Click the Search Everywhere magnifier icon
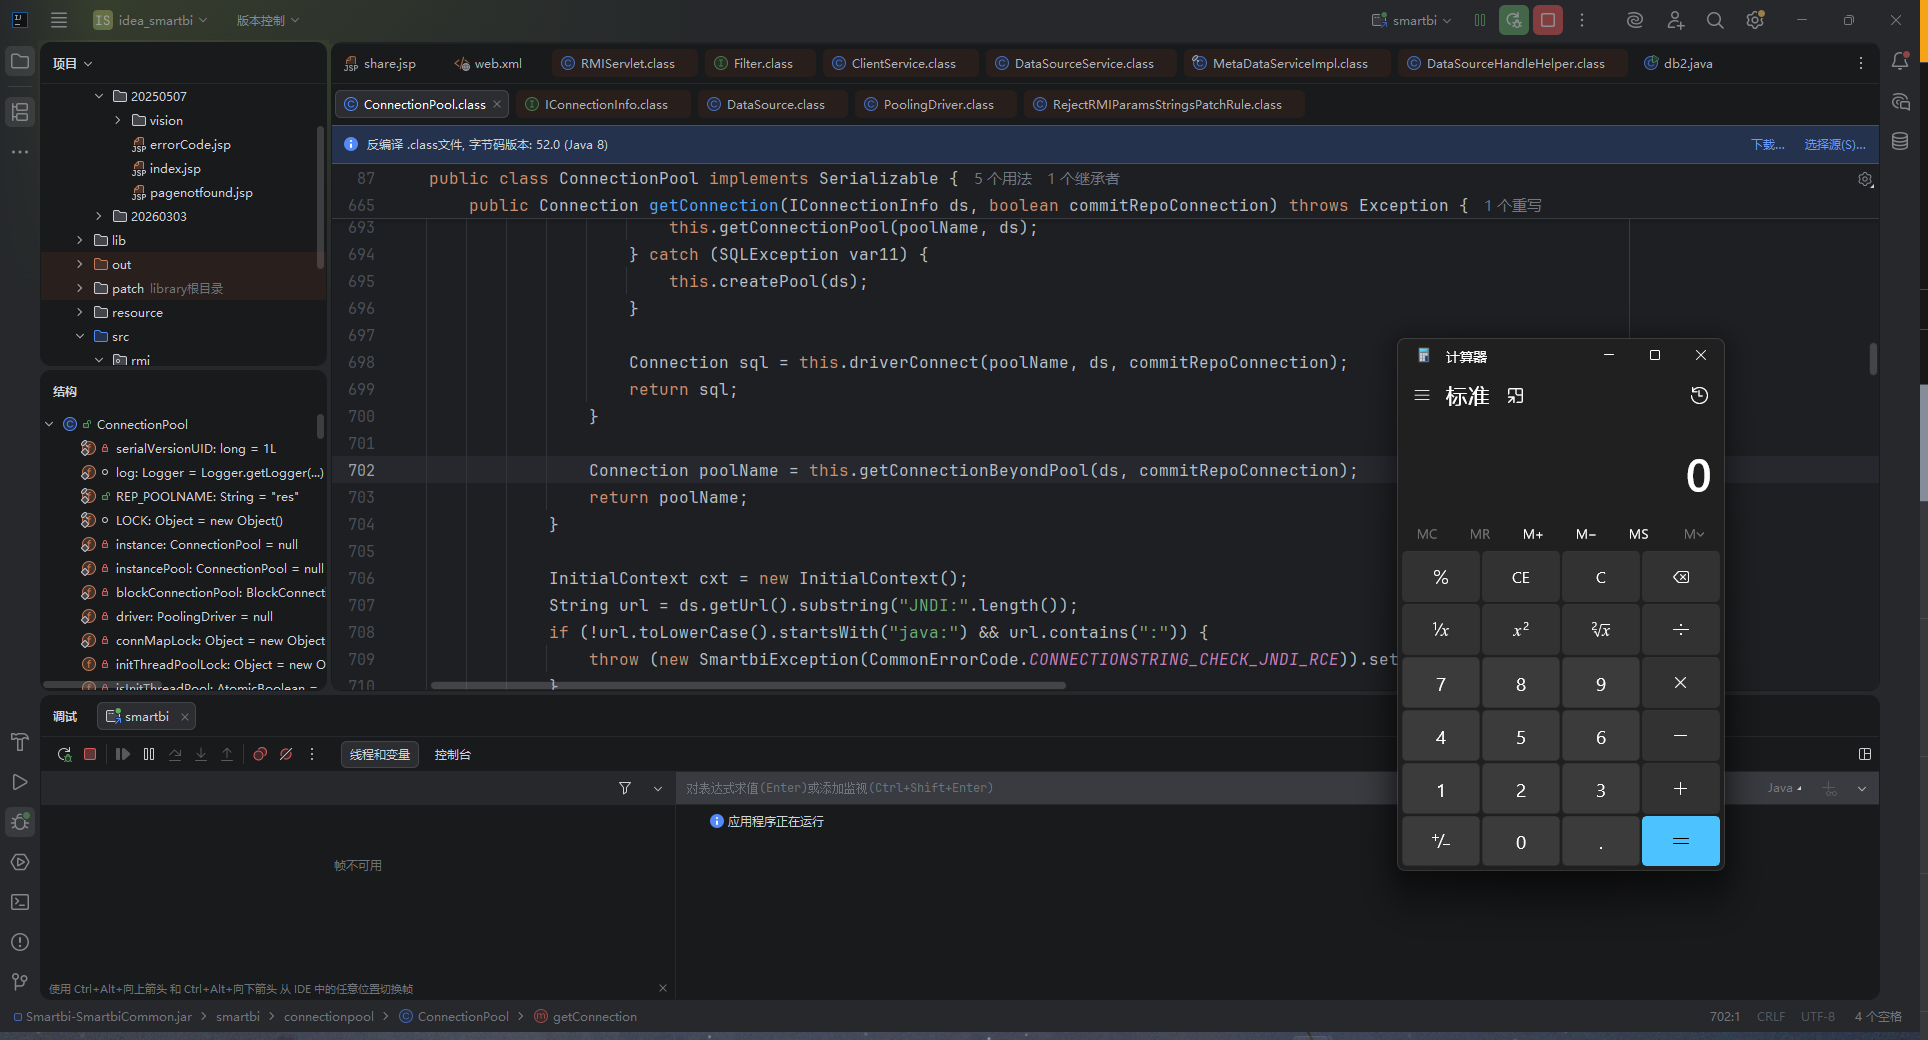 point(1715,20)
